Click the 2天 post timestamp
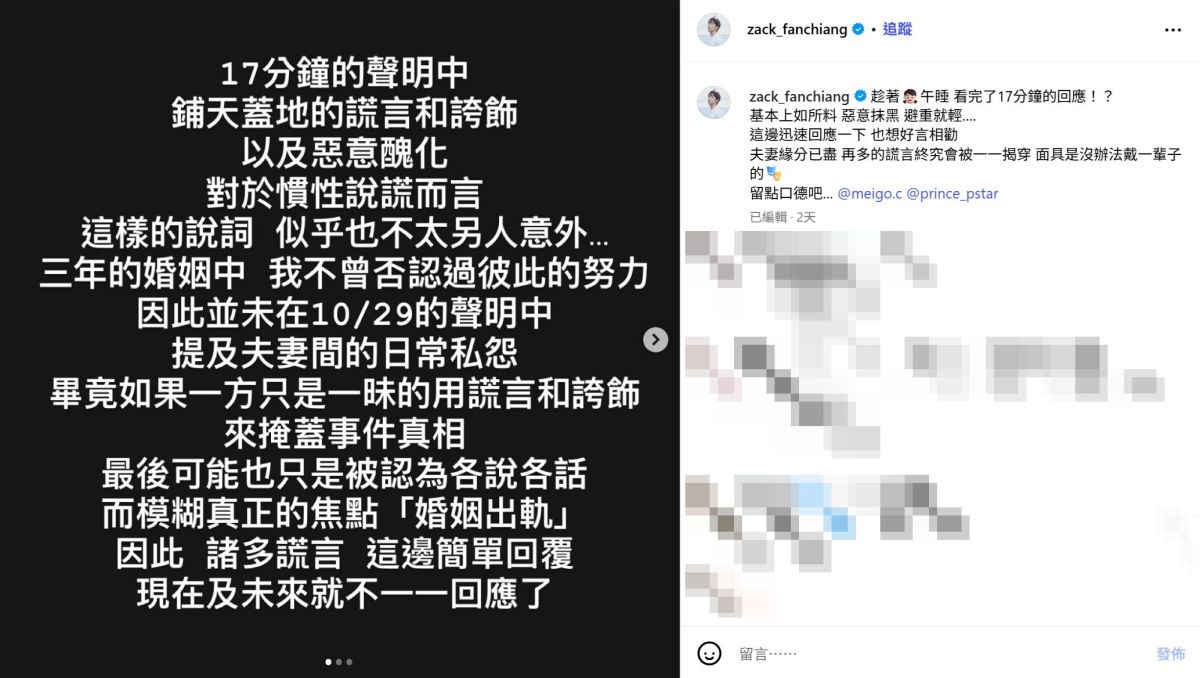The image size is (1200, 678). click(x=806, y=217)
